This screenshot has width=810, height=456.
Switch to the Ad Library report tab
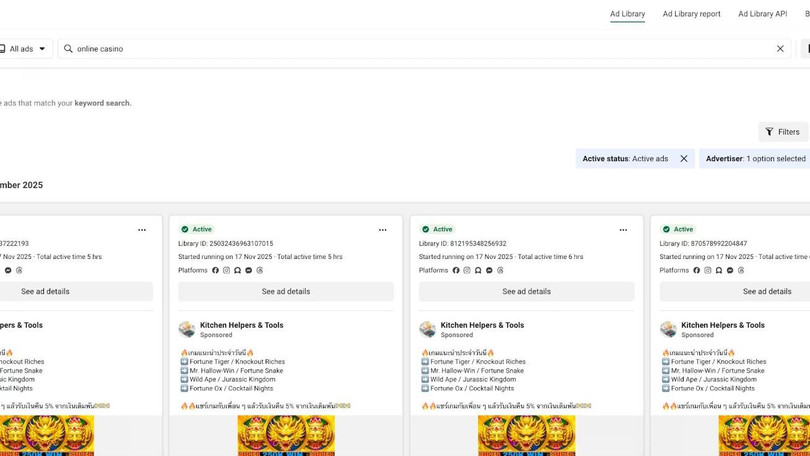click(691, 14)
